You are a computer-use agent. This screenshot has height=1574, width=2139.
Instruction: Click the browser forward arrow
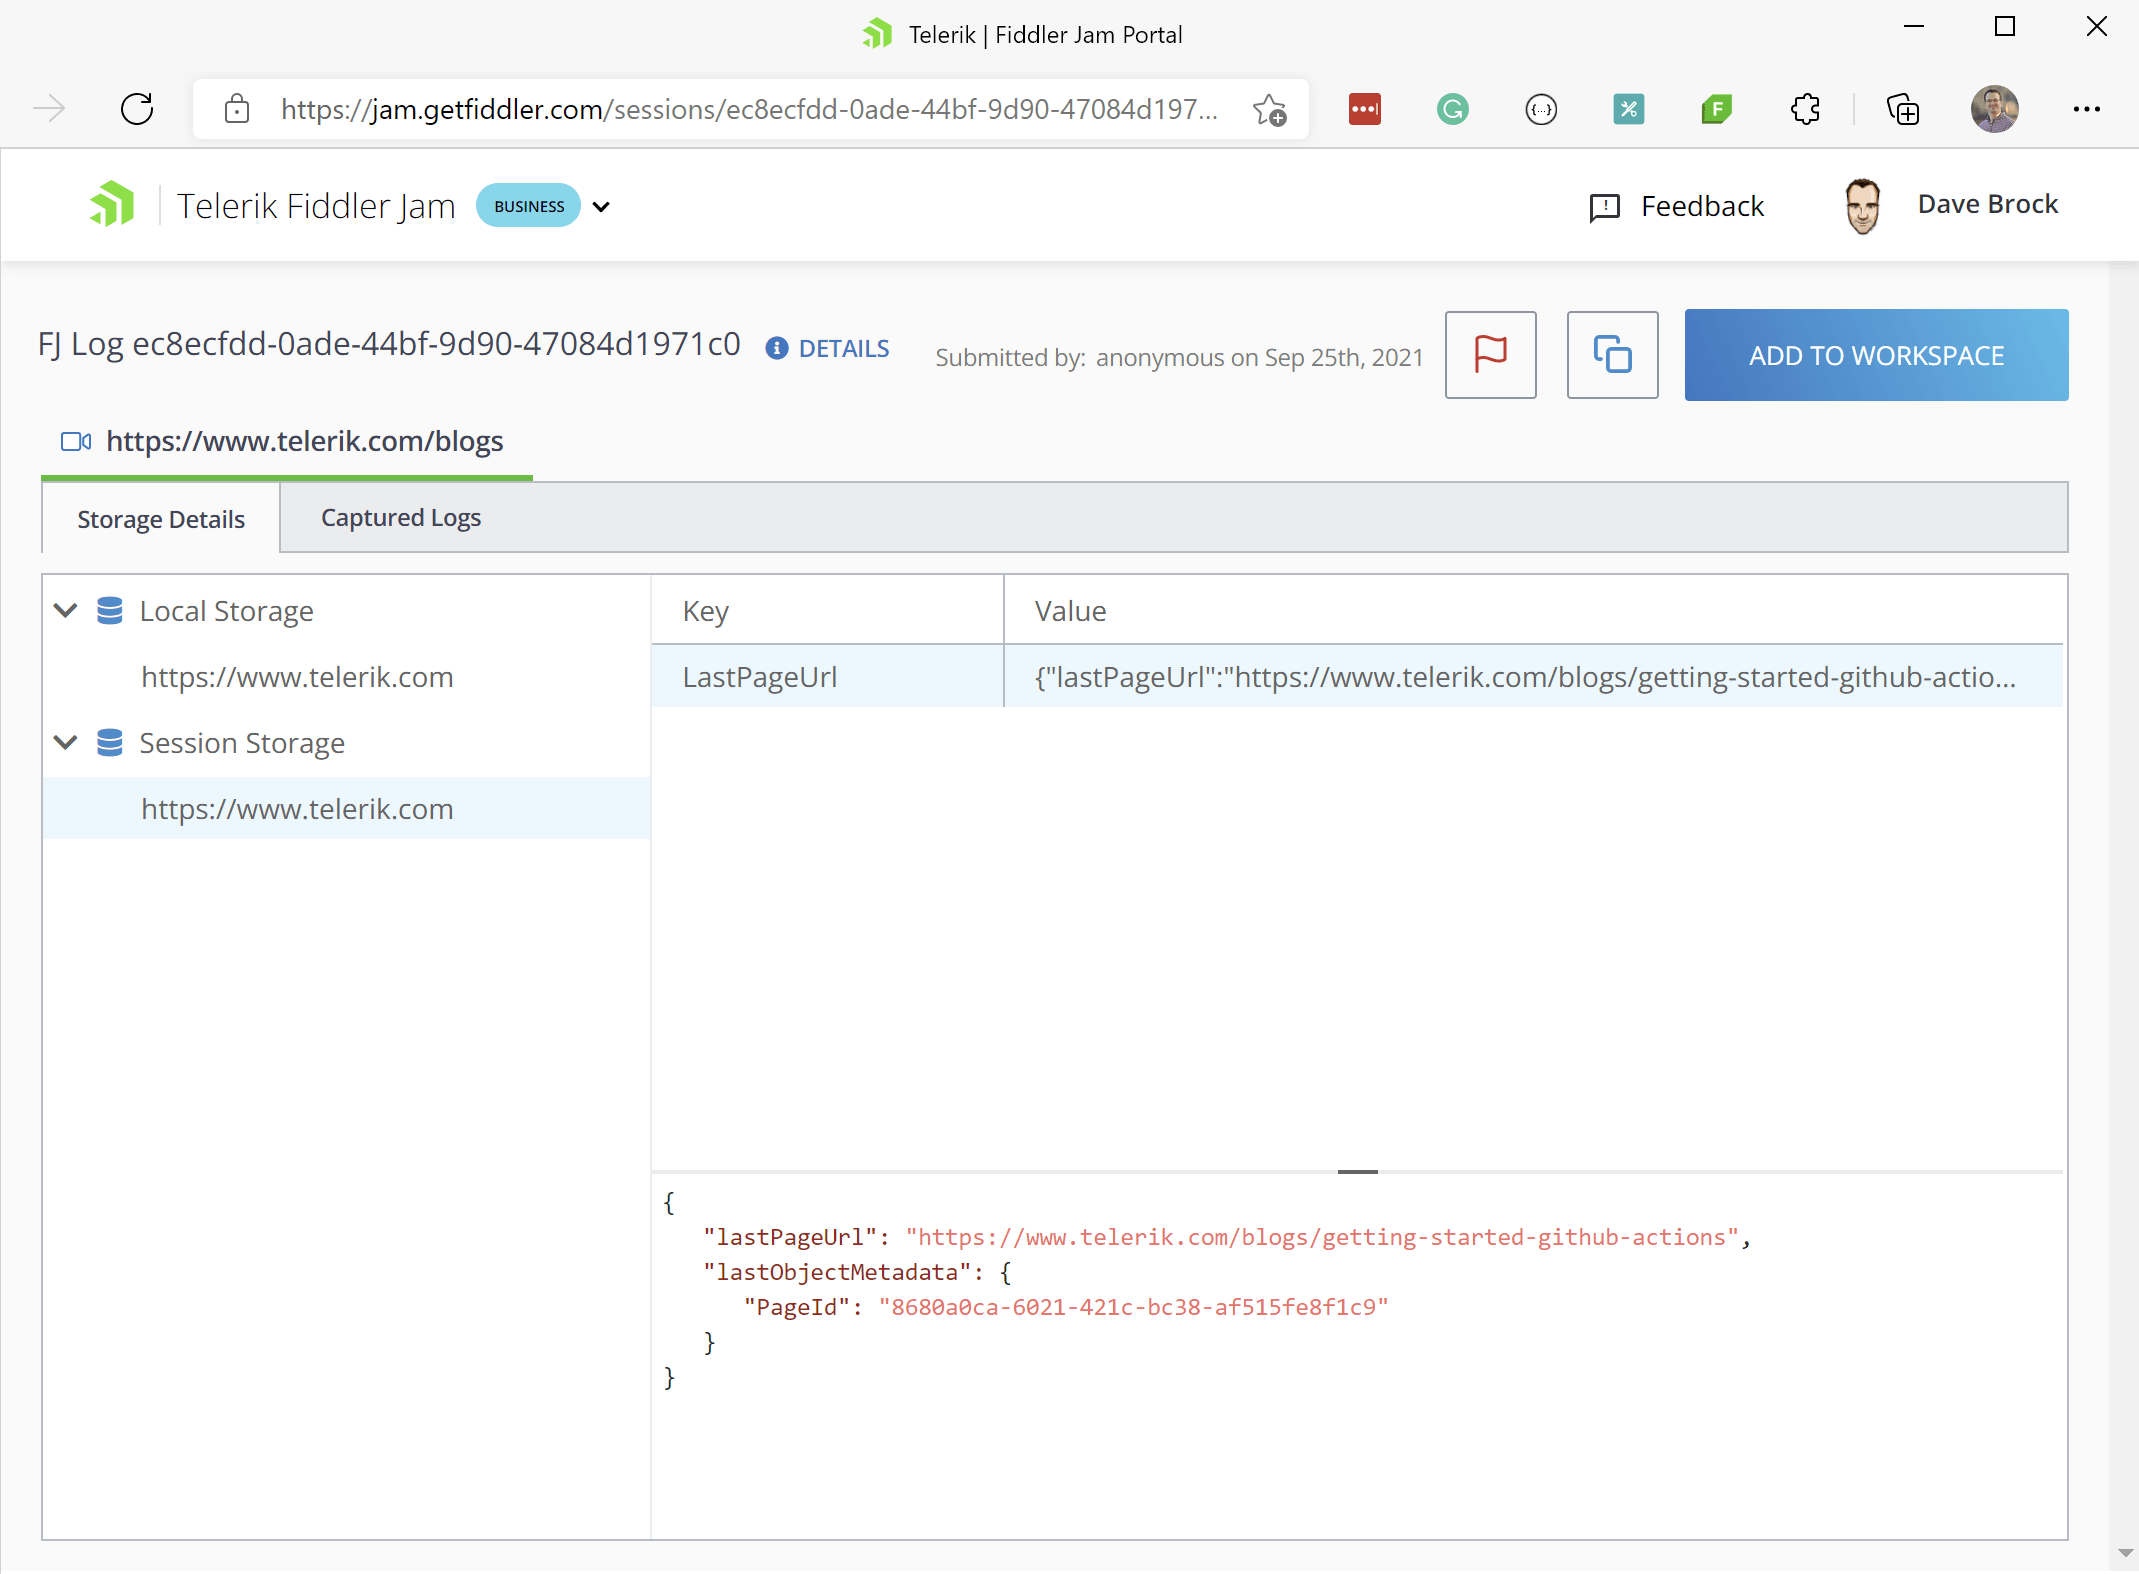click(49, 109)
